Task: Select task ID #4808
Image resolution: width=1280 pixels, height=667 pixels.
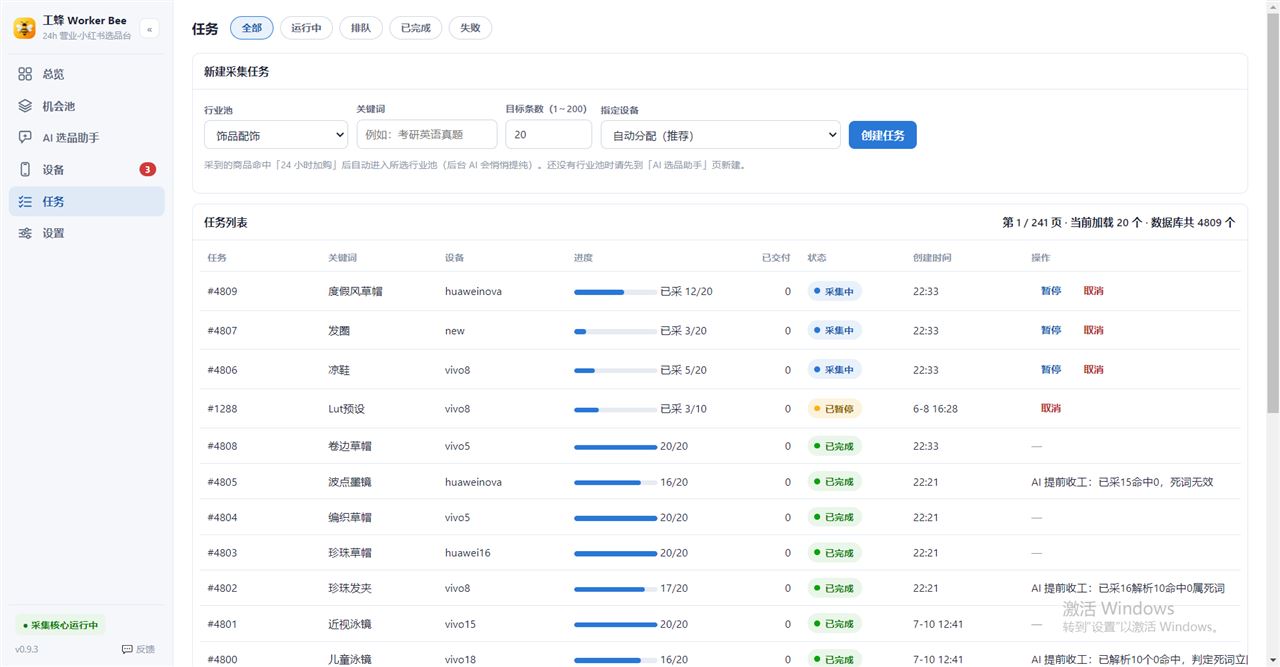Action: [x=222, y=446]
